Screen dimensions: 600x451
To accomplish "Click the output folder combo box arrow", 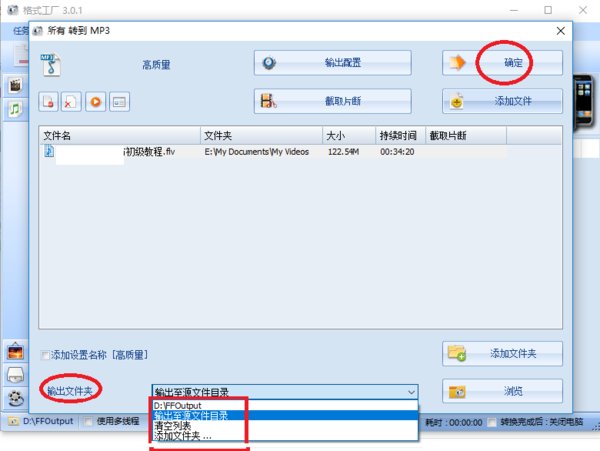I will 411,392.
